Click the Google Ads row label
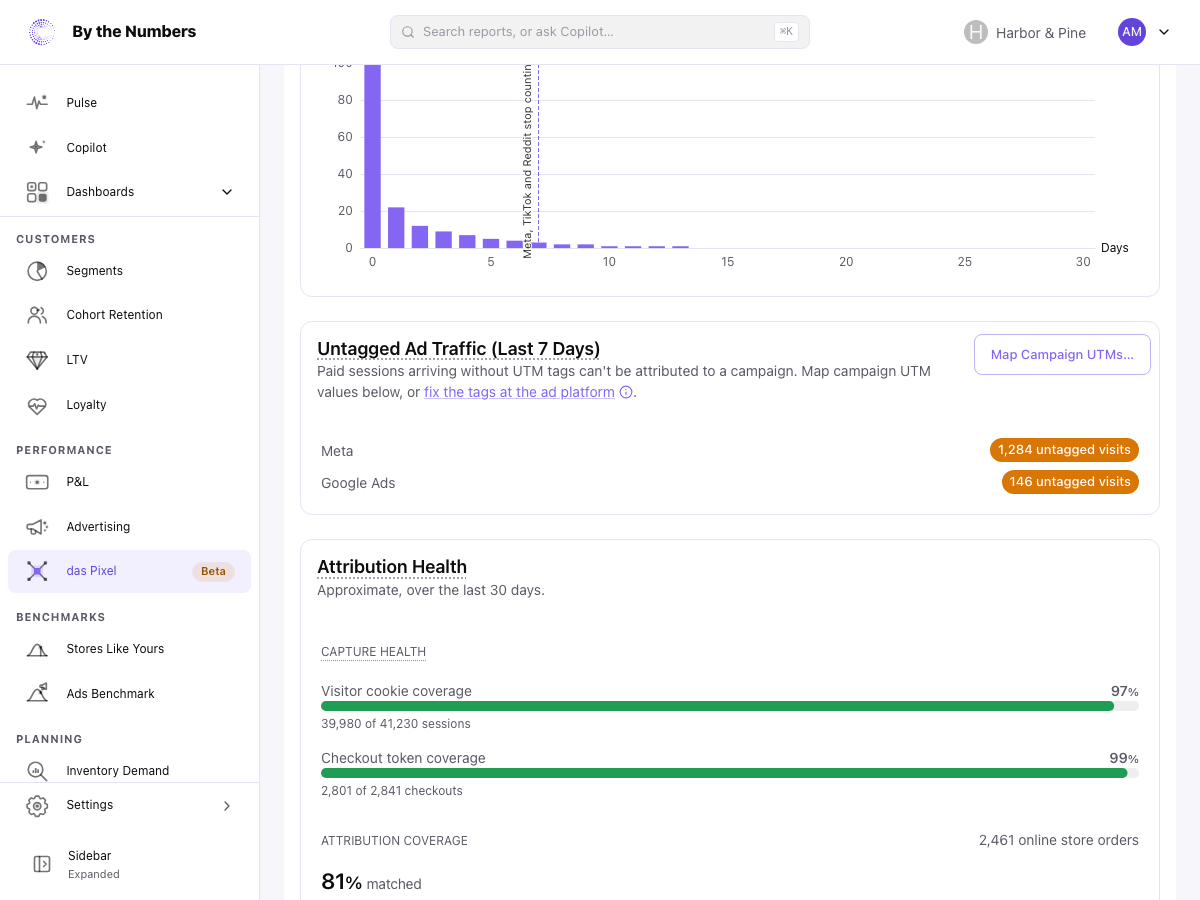This screenshot has width=1200, height=900. (358, 483)
